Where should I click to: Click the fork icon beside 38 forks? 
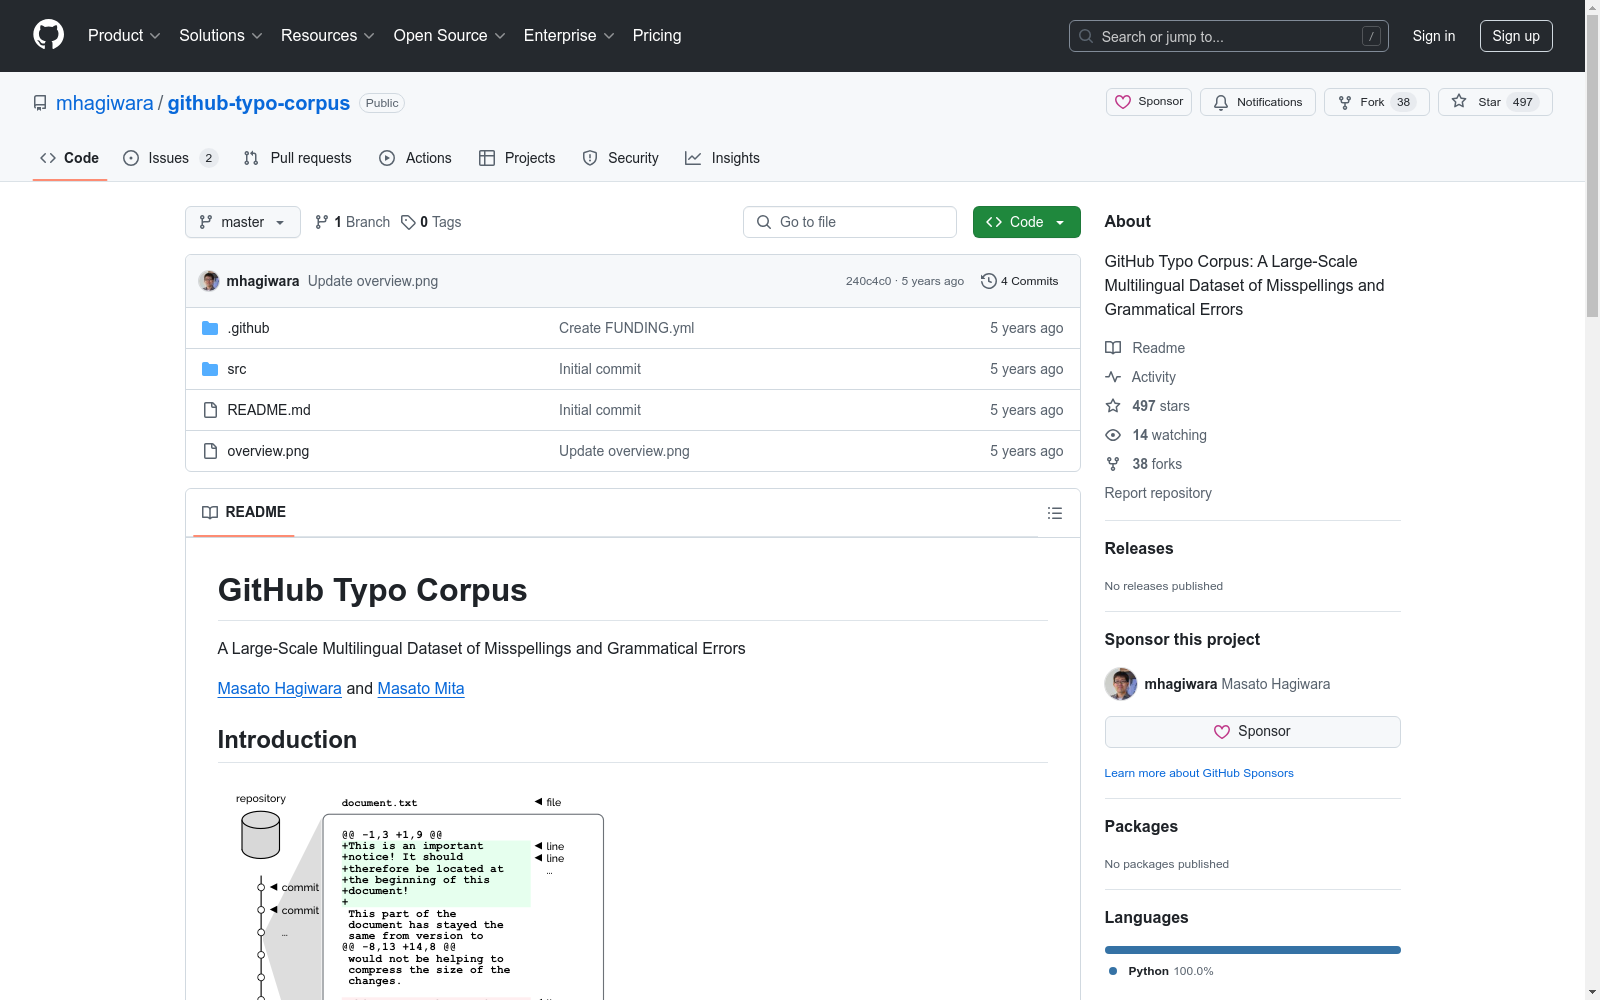point(1113,464)
